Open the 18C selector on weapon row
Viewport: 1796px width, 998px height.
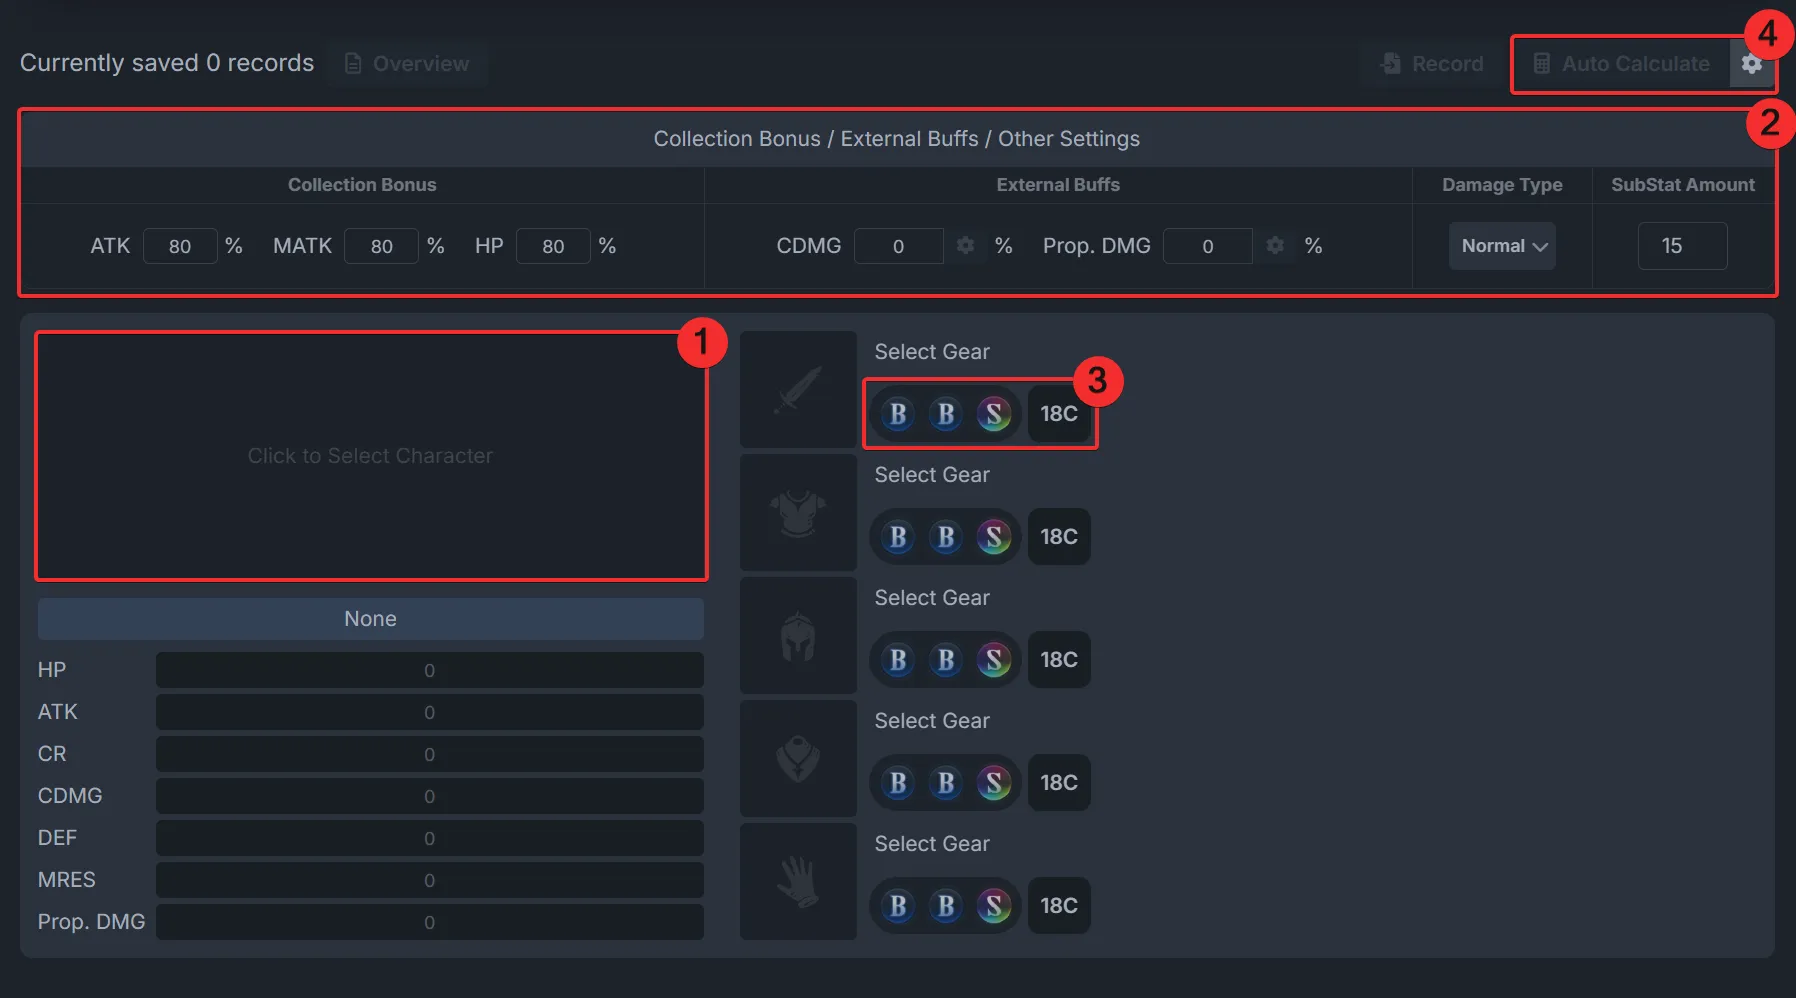[1058, 414]
